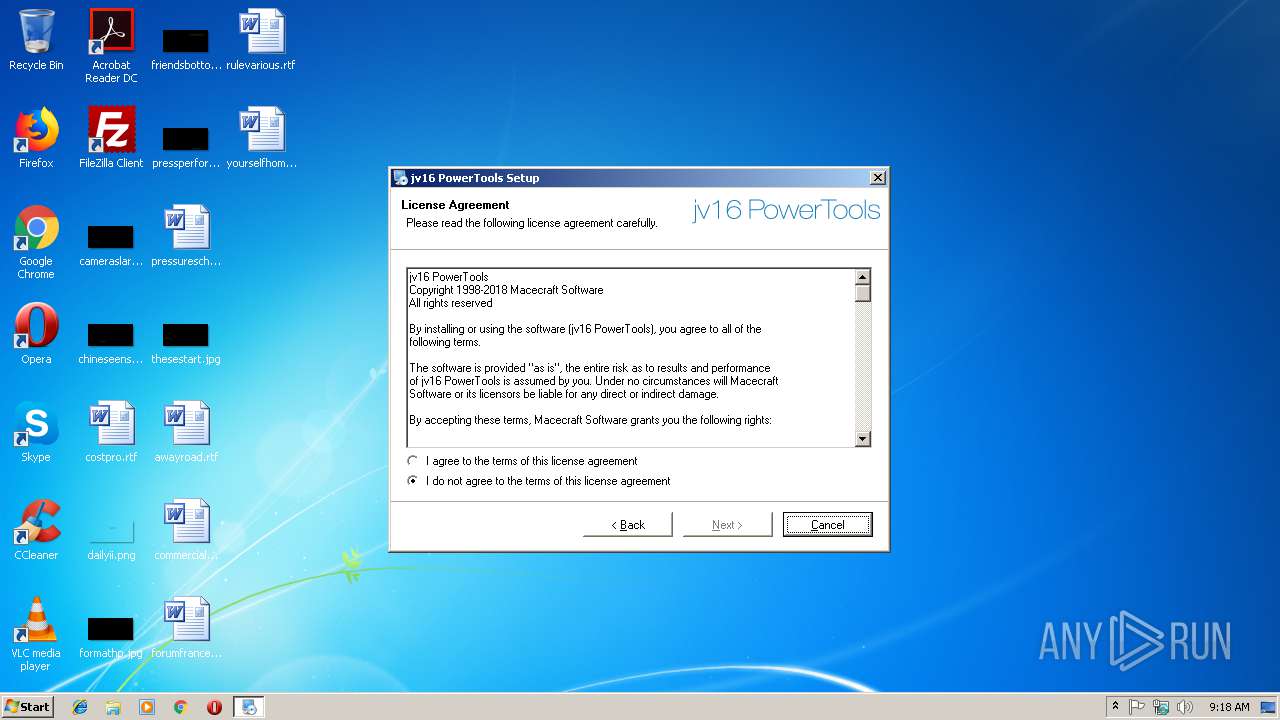Open Internet Explorer in taskbar
The height and width of the screenshot is (720, 1280).
(80, 707)
